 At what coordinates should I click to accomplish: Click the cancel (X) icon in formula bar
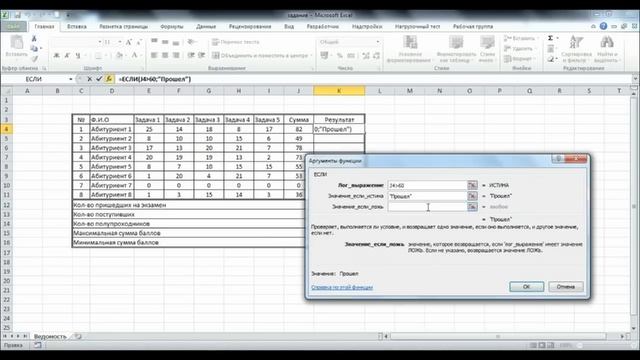click(x=89, y=79)
